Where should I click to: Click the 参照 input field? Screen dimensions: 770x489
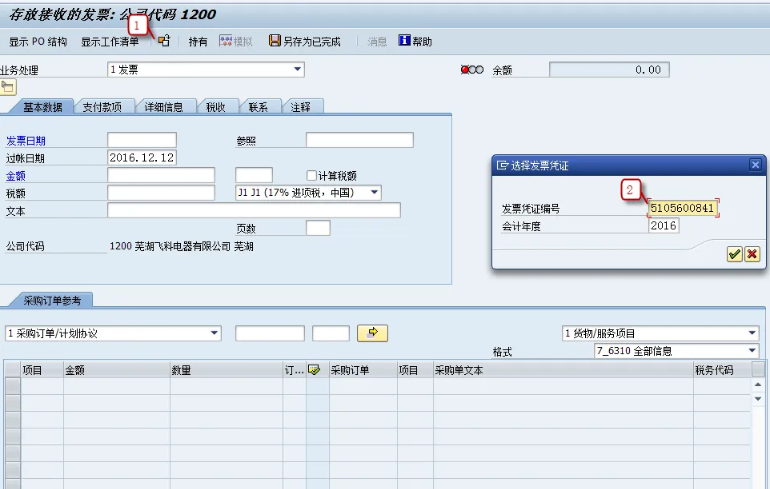coord(359,140)
